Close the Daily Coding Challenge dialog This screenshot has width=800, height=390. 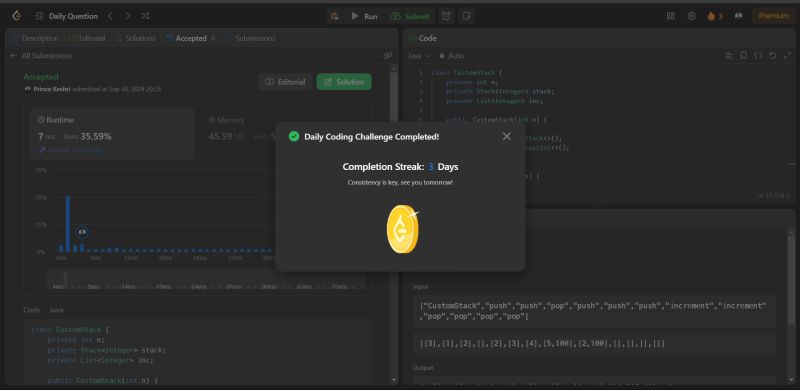click(x=507, y=136)
